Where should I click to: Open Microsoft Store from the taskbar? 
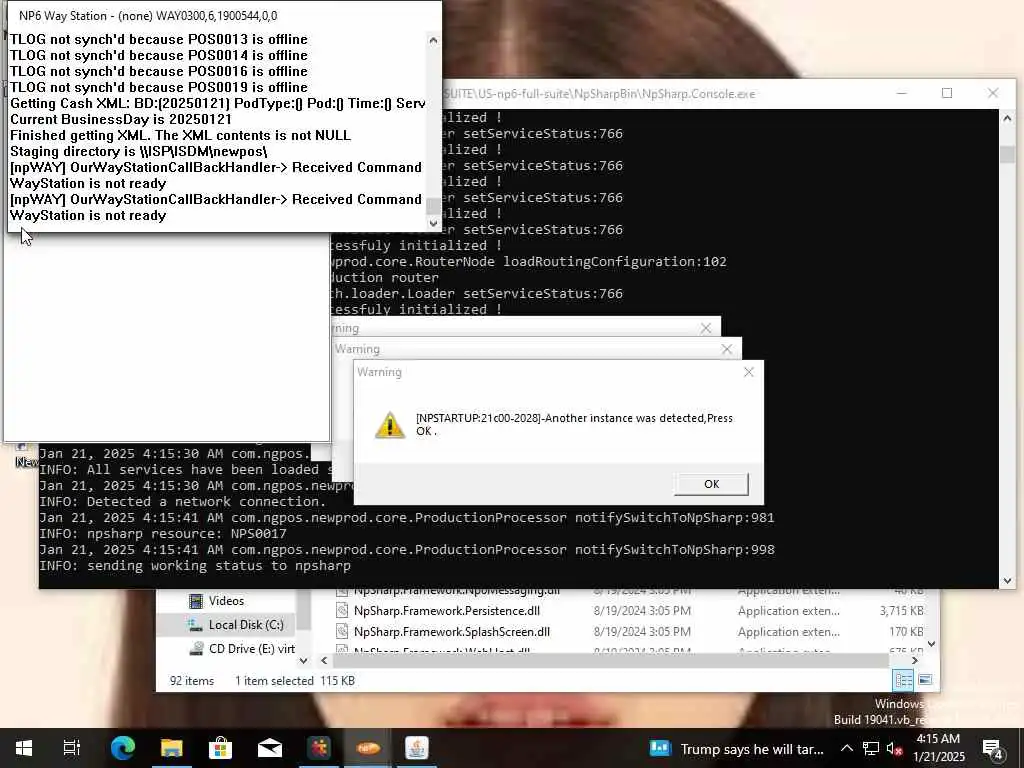tap(220, 748)
